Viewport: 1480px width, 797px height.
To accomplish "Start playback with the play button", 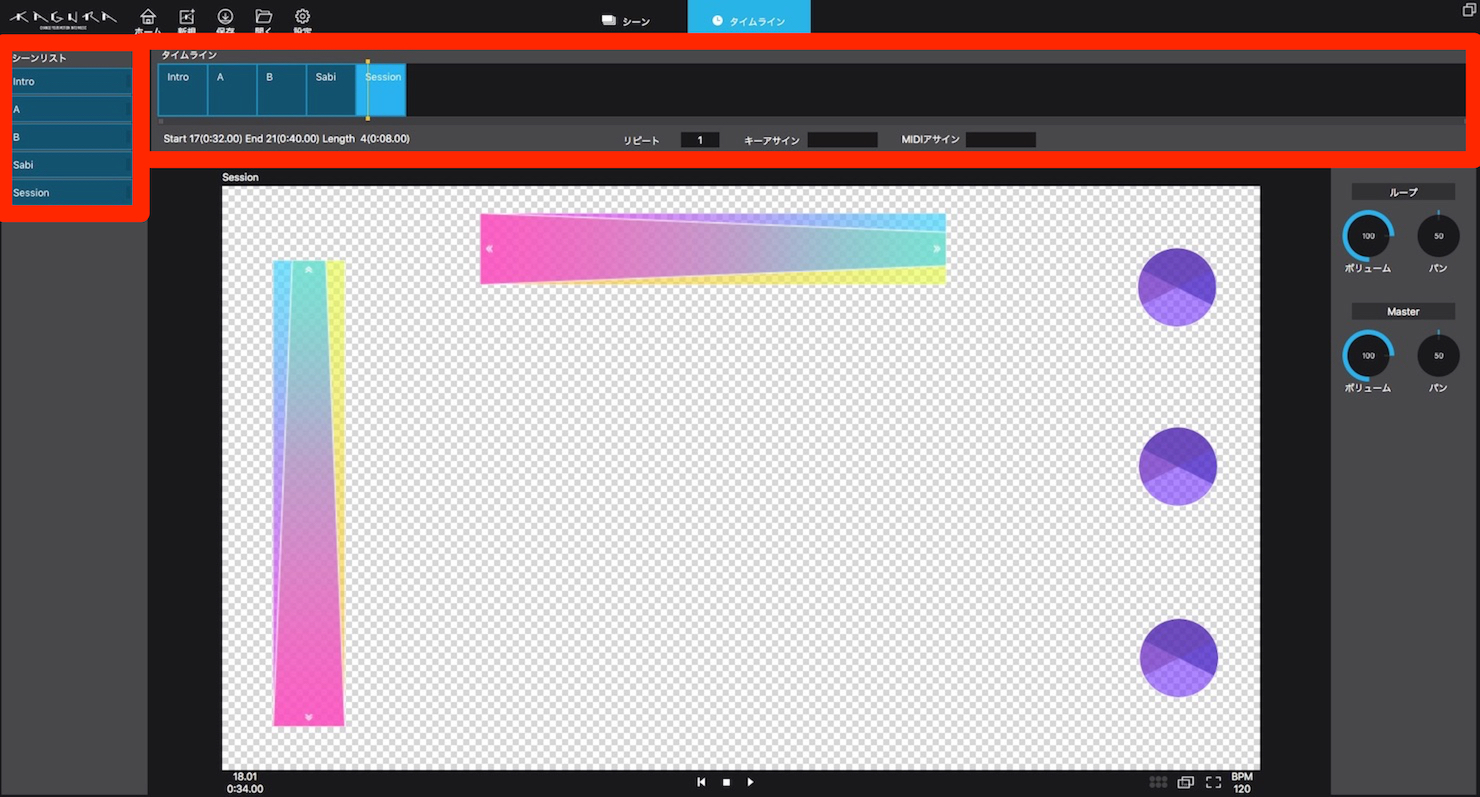I will [750, 782].
